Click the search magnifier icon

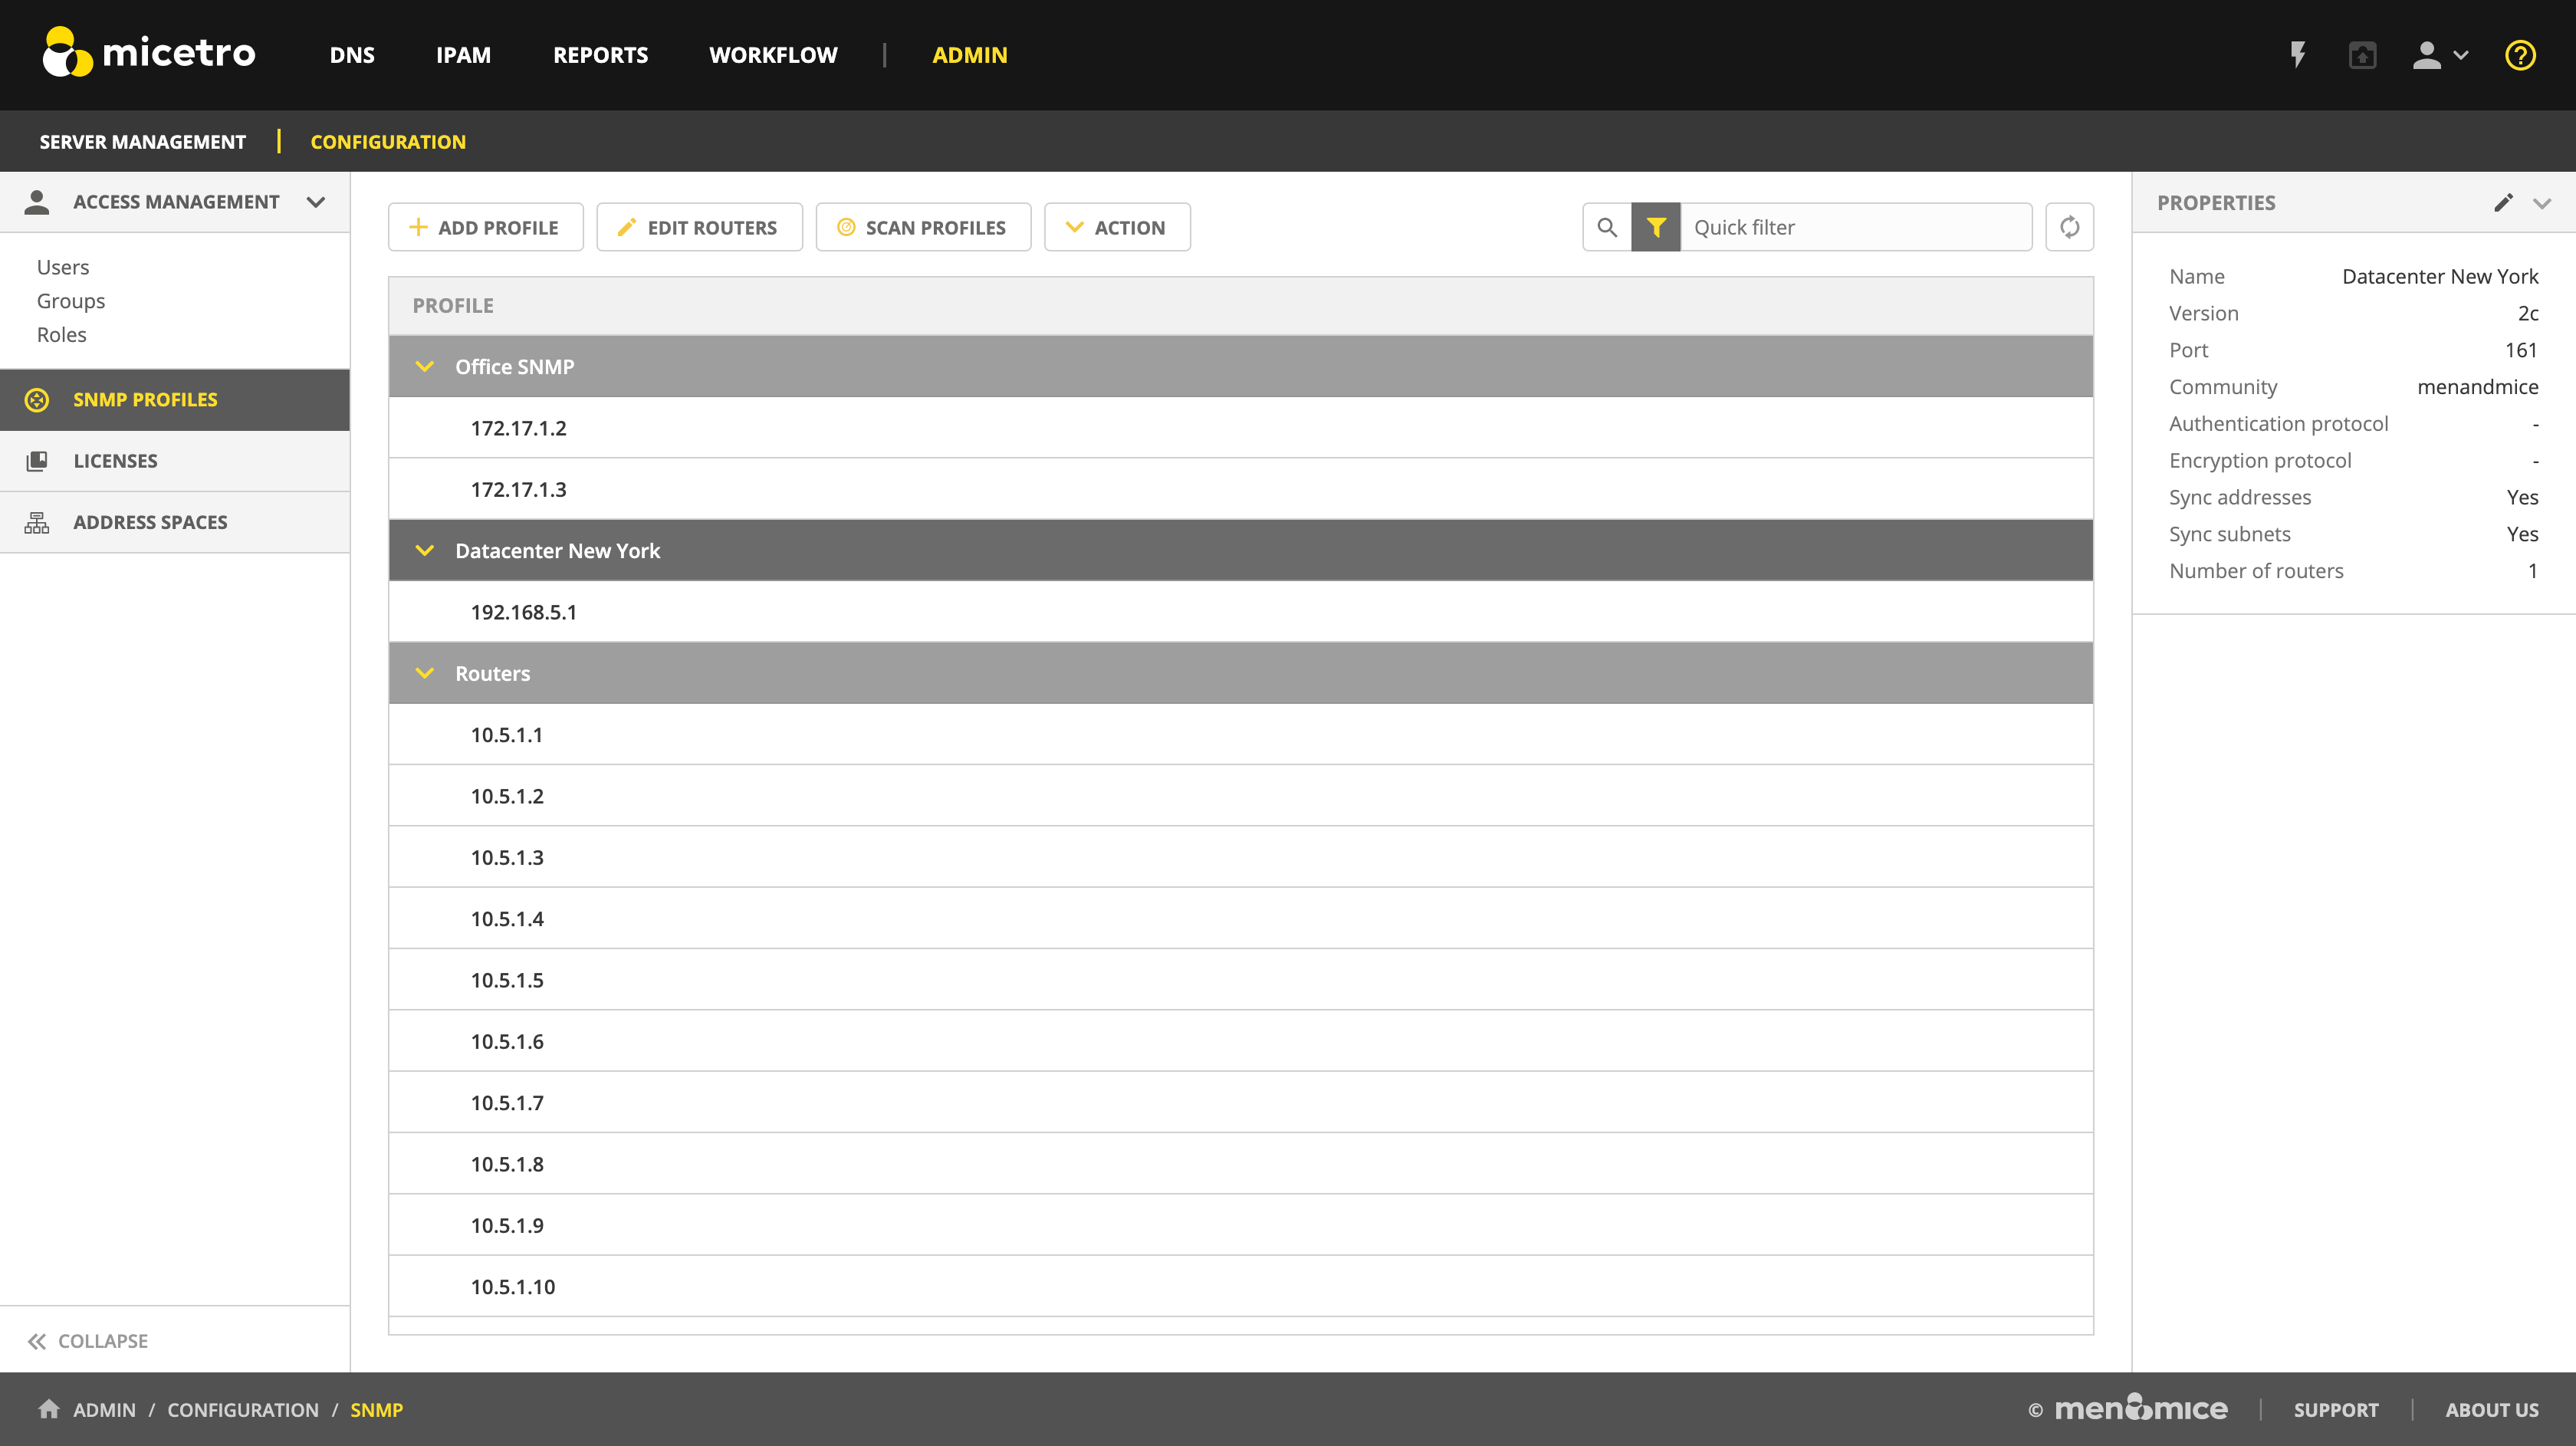point(1607,227)
